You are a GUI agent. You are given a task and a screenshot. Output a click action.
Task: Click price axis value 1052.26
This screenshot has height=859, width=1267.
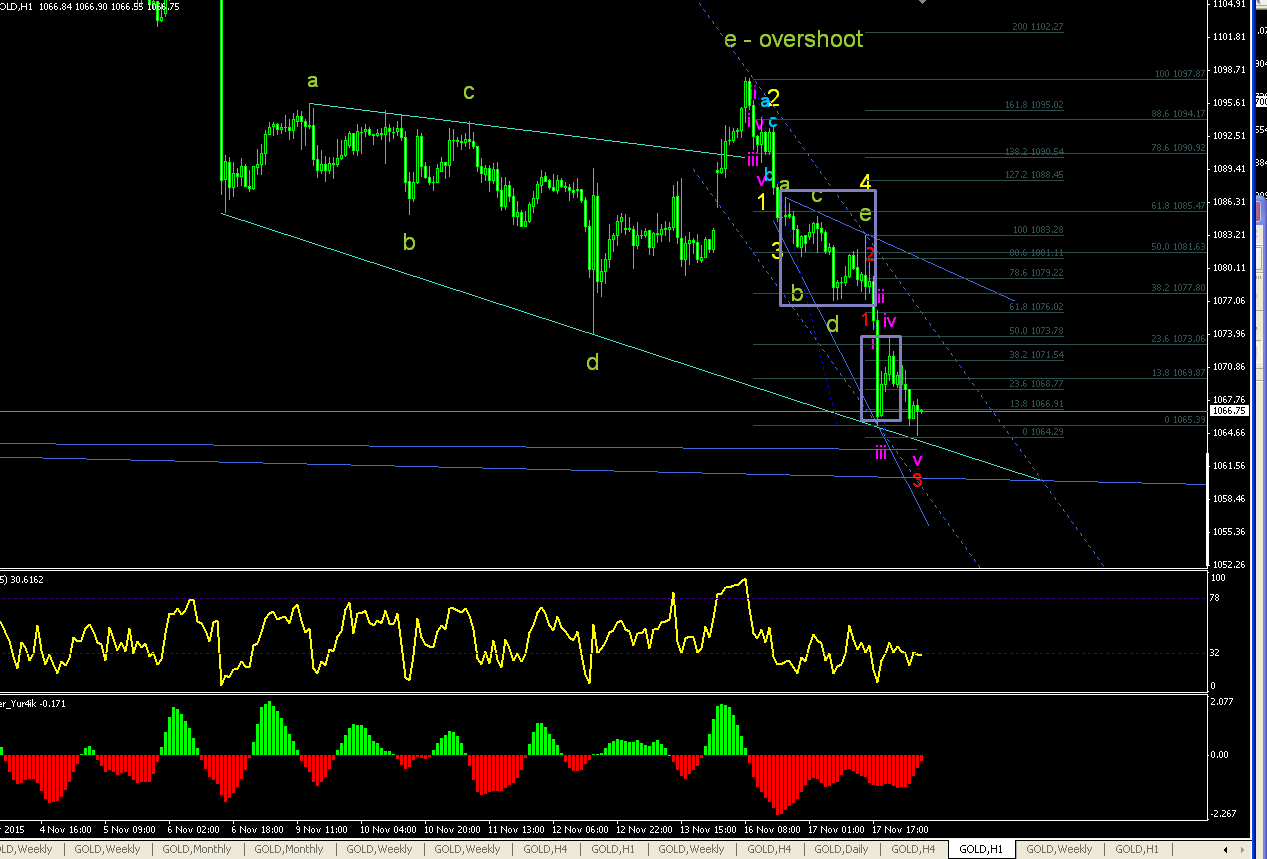(x=1228, y=564)
